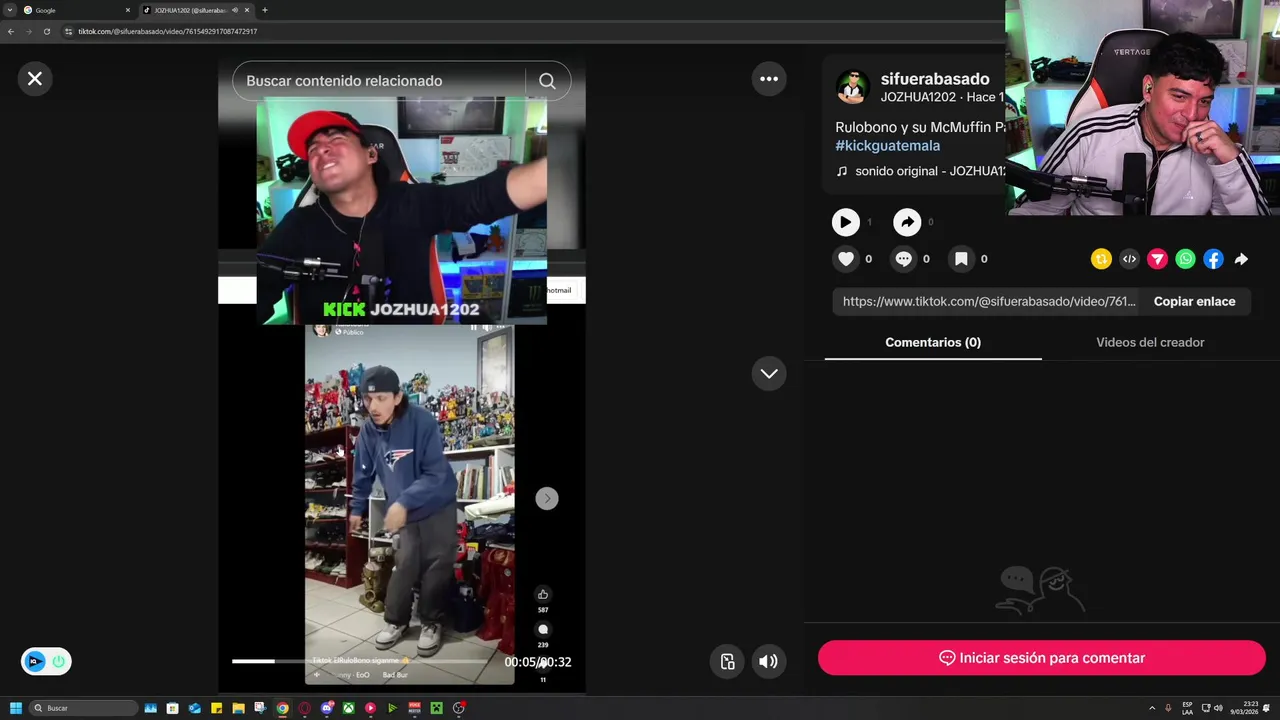Click the white play count icon
Image resolution: width=1280 pixels, height=720 pixels.
846,222
